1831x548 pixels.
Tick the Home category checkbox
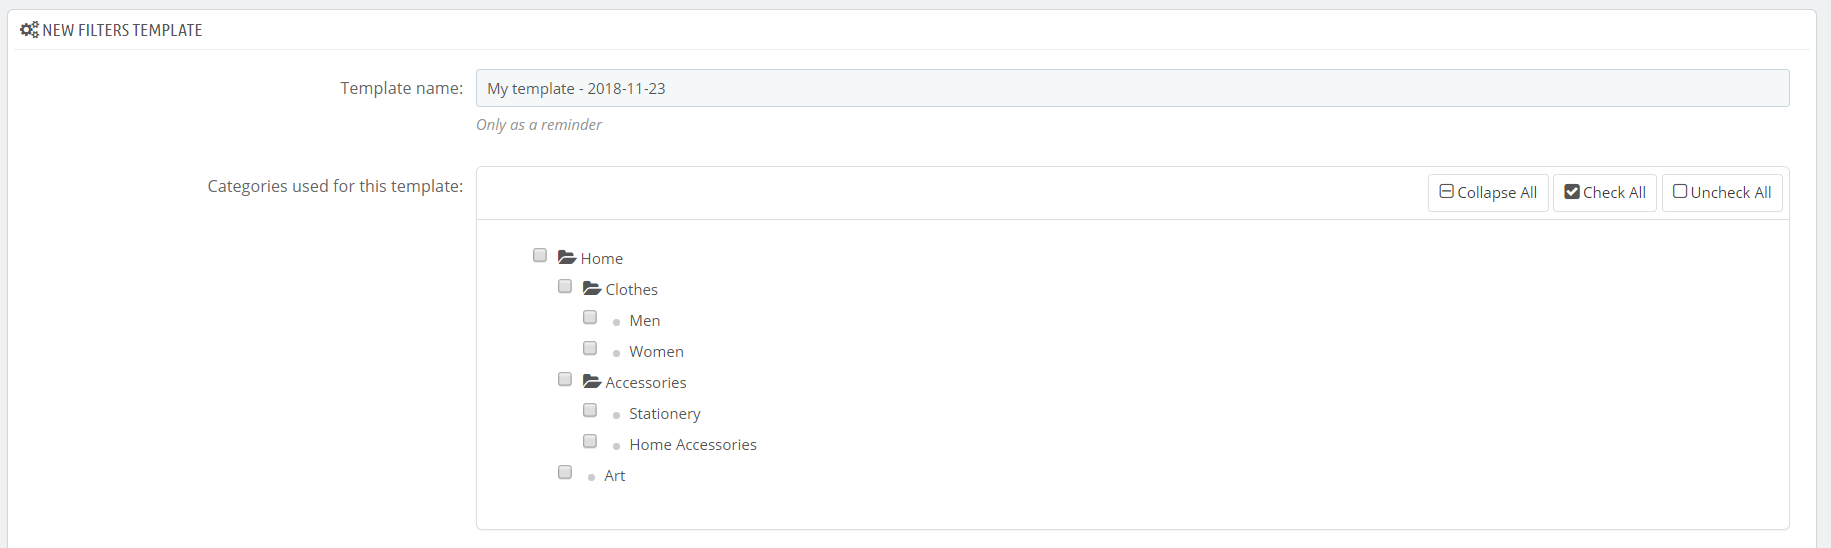coord(540,255)
